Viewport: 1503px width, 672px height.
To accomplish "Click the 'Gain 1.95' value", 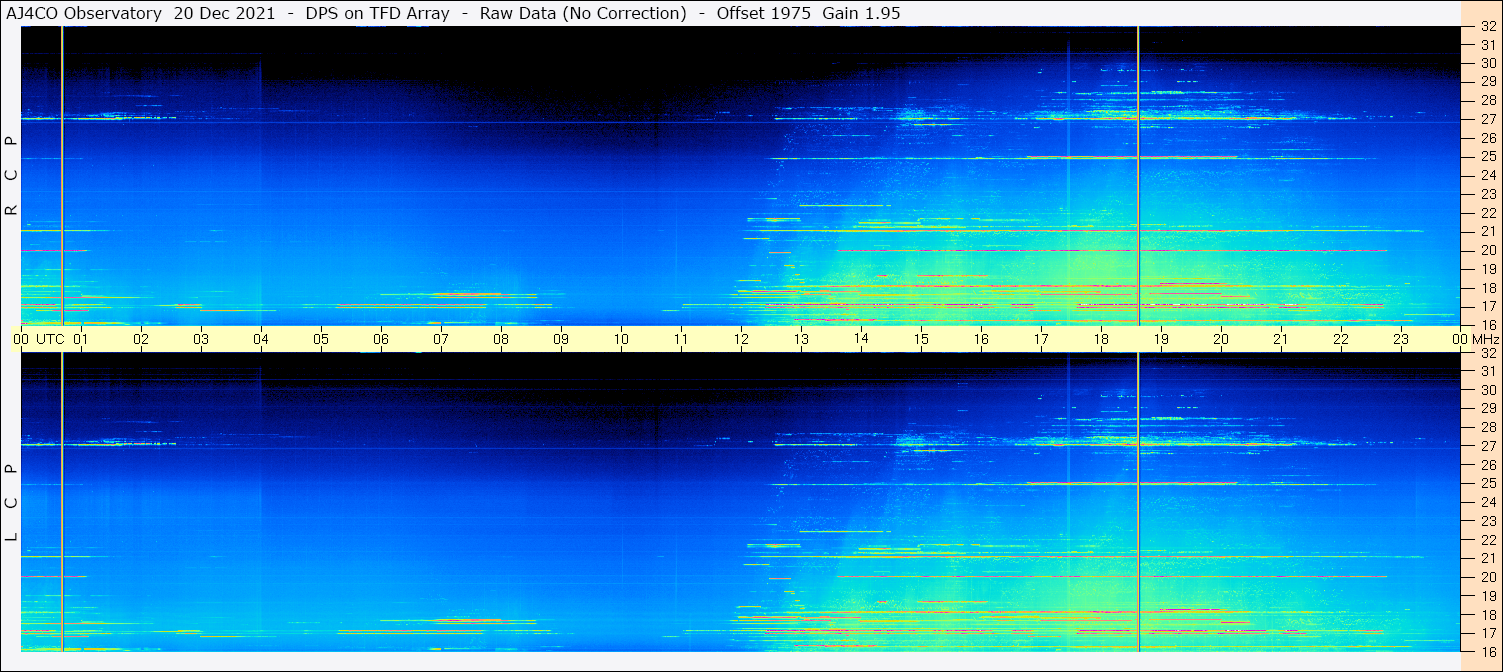I will point(861,13).
